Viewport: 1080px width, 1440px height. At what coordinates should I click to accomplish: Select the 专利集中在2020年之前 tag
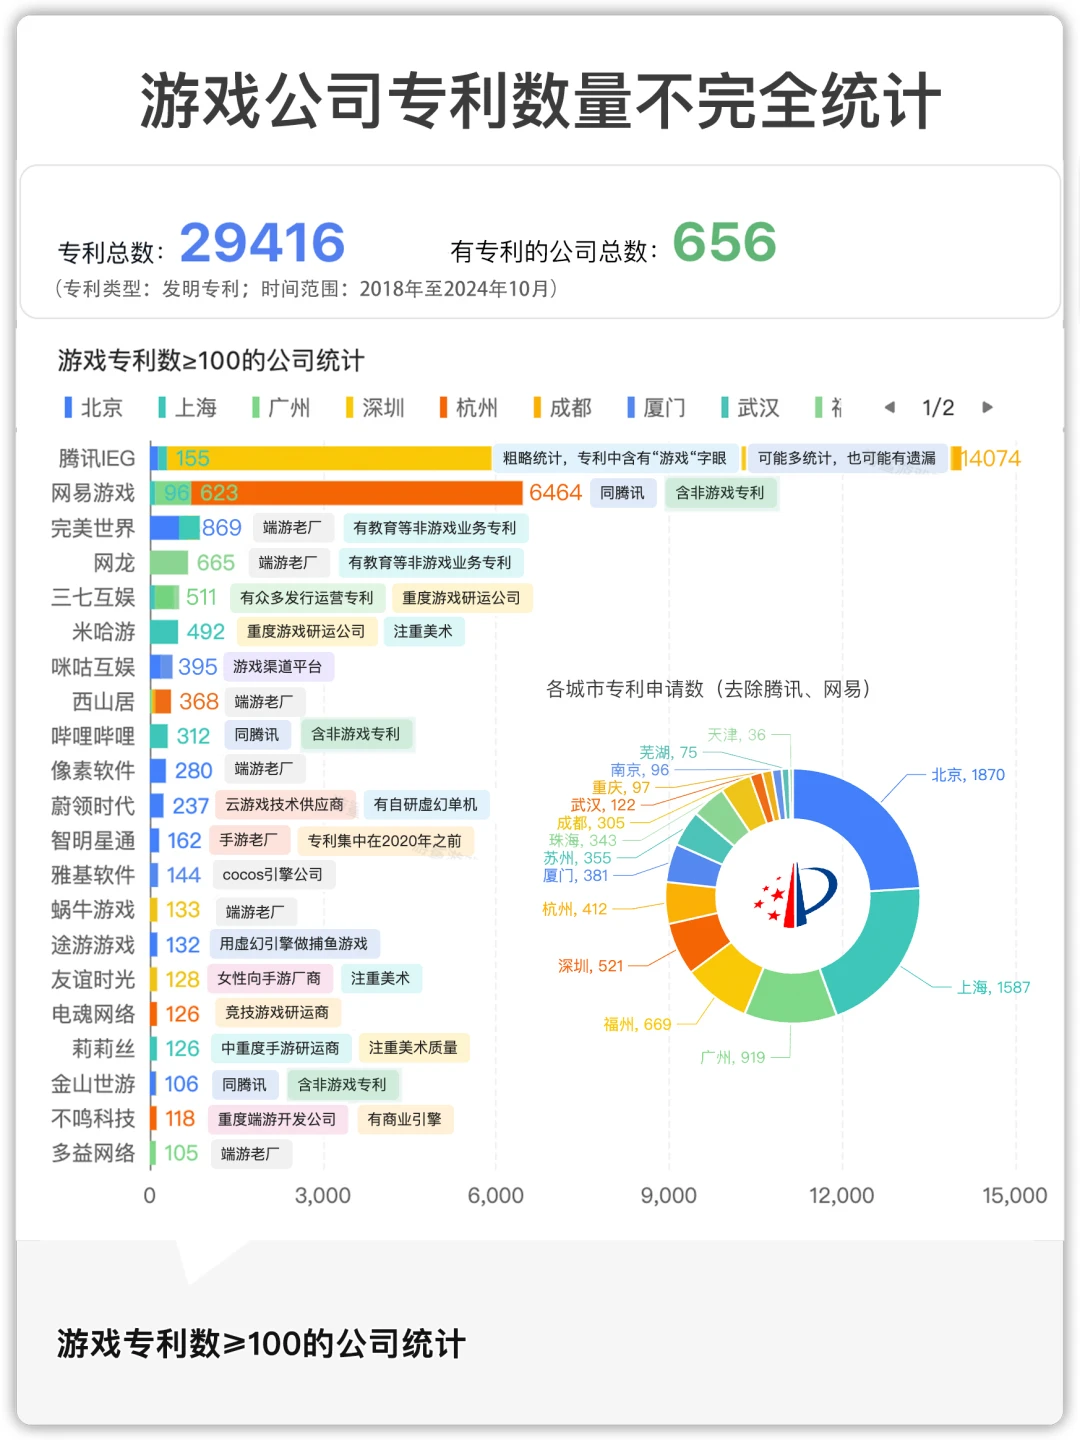pyautogui.click(x=385, y=841)
